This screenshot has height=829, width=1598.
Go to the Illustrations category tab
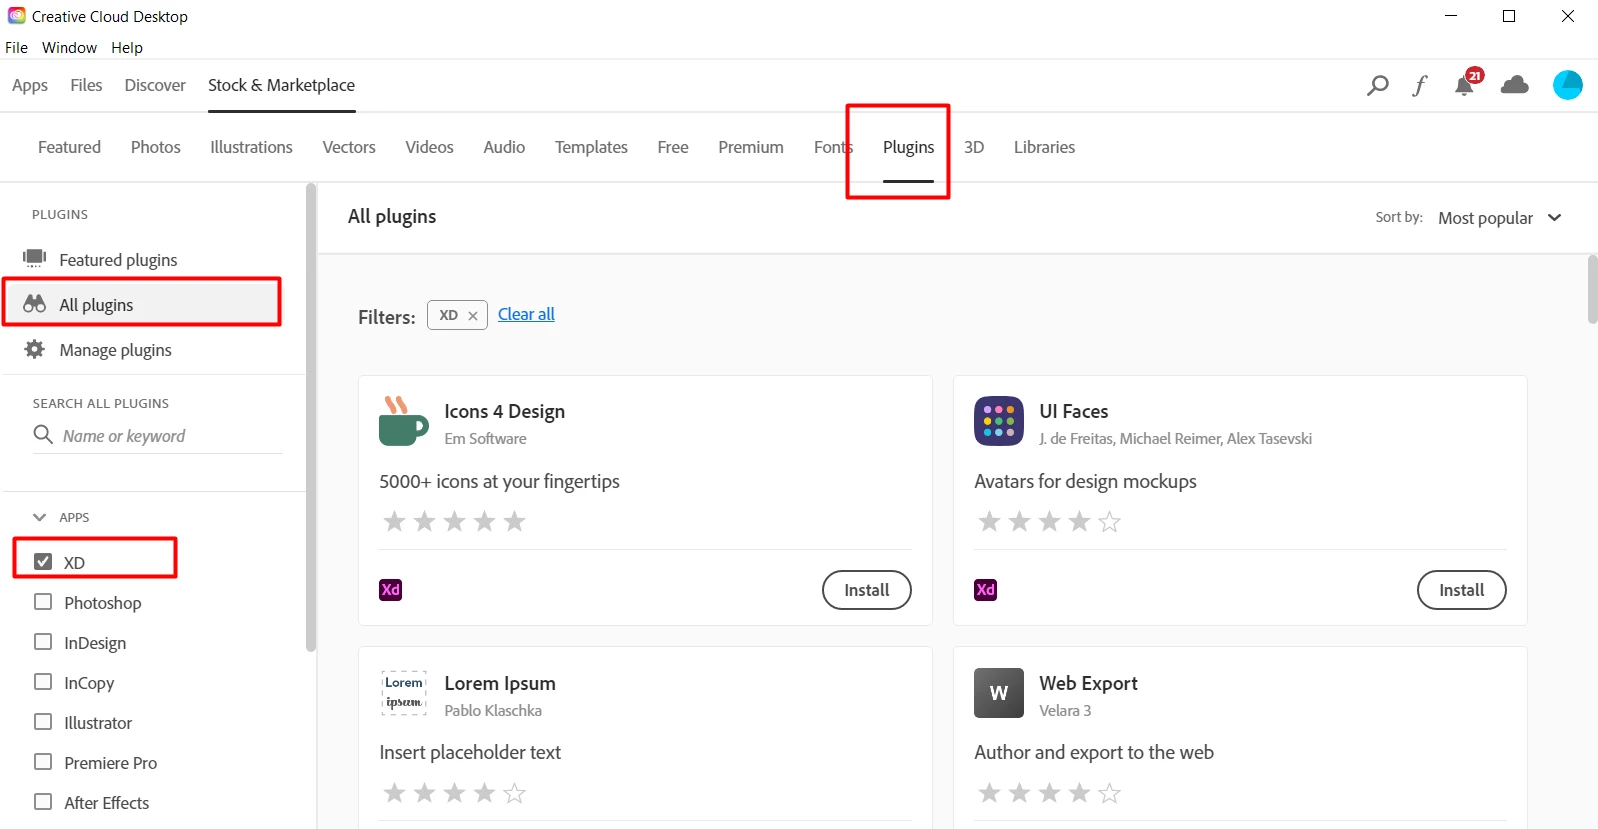tap(251, 147)
